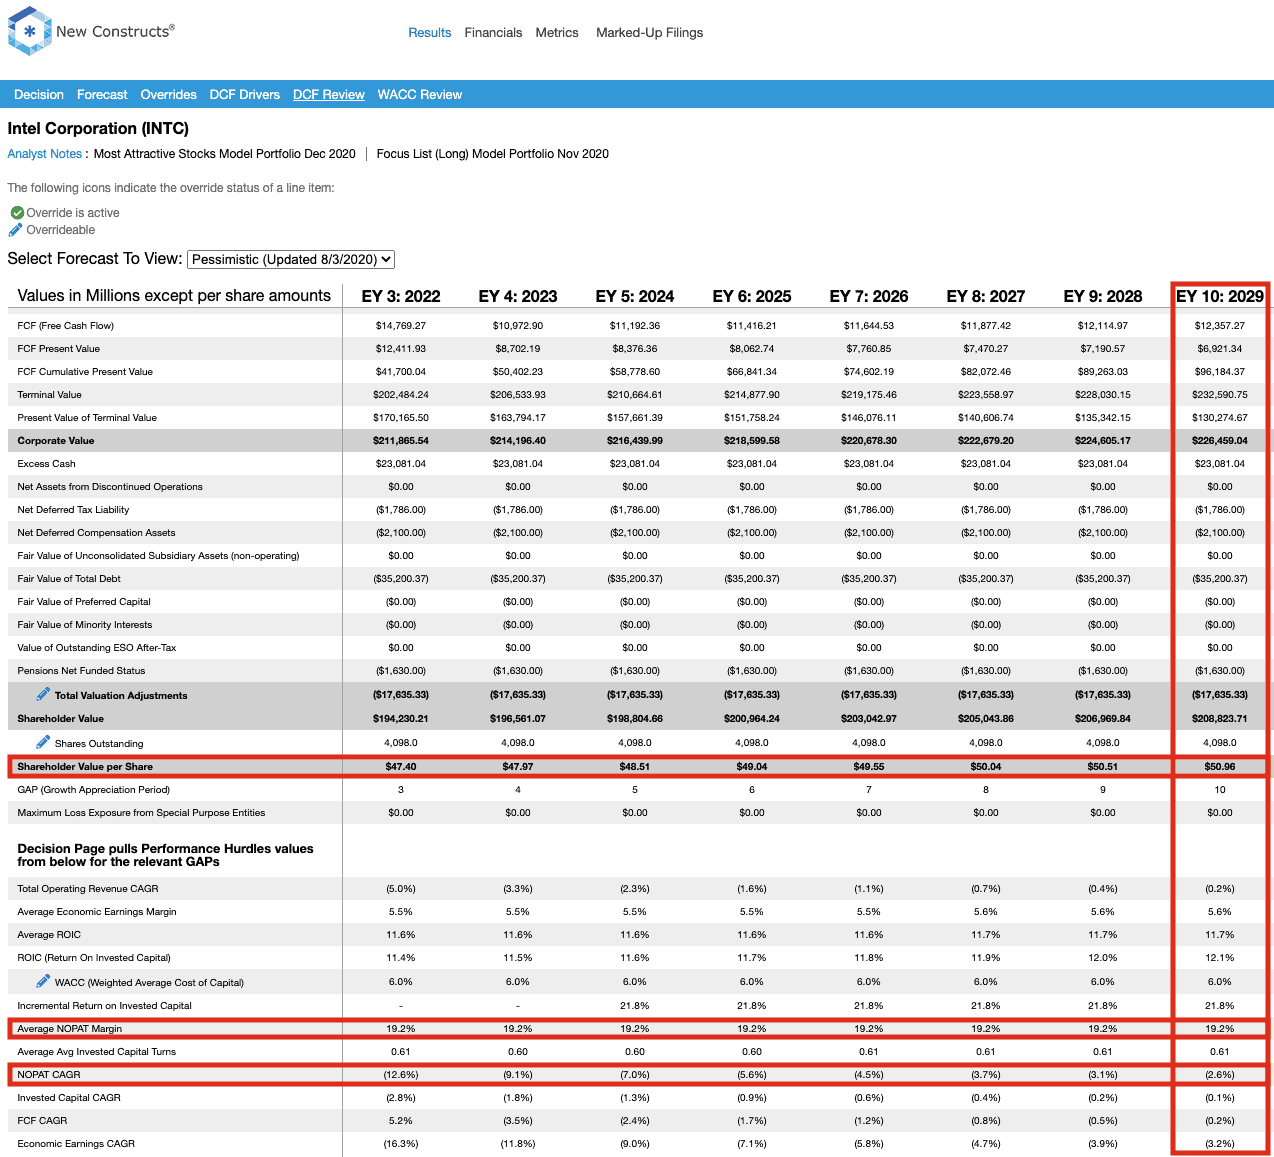Open the Results tab
The width and height of the screenshot is (1274, 1157).
click(430, 33)
